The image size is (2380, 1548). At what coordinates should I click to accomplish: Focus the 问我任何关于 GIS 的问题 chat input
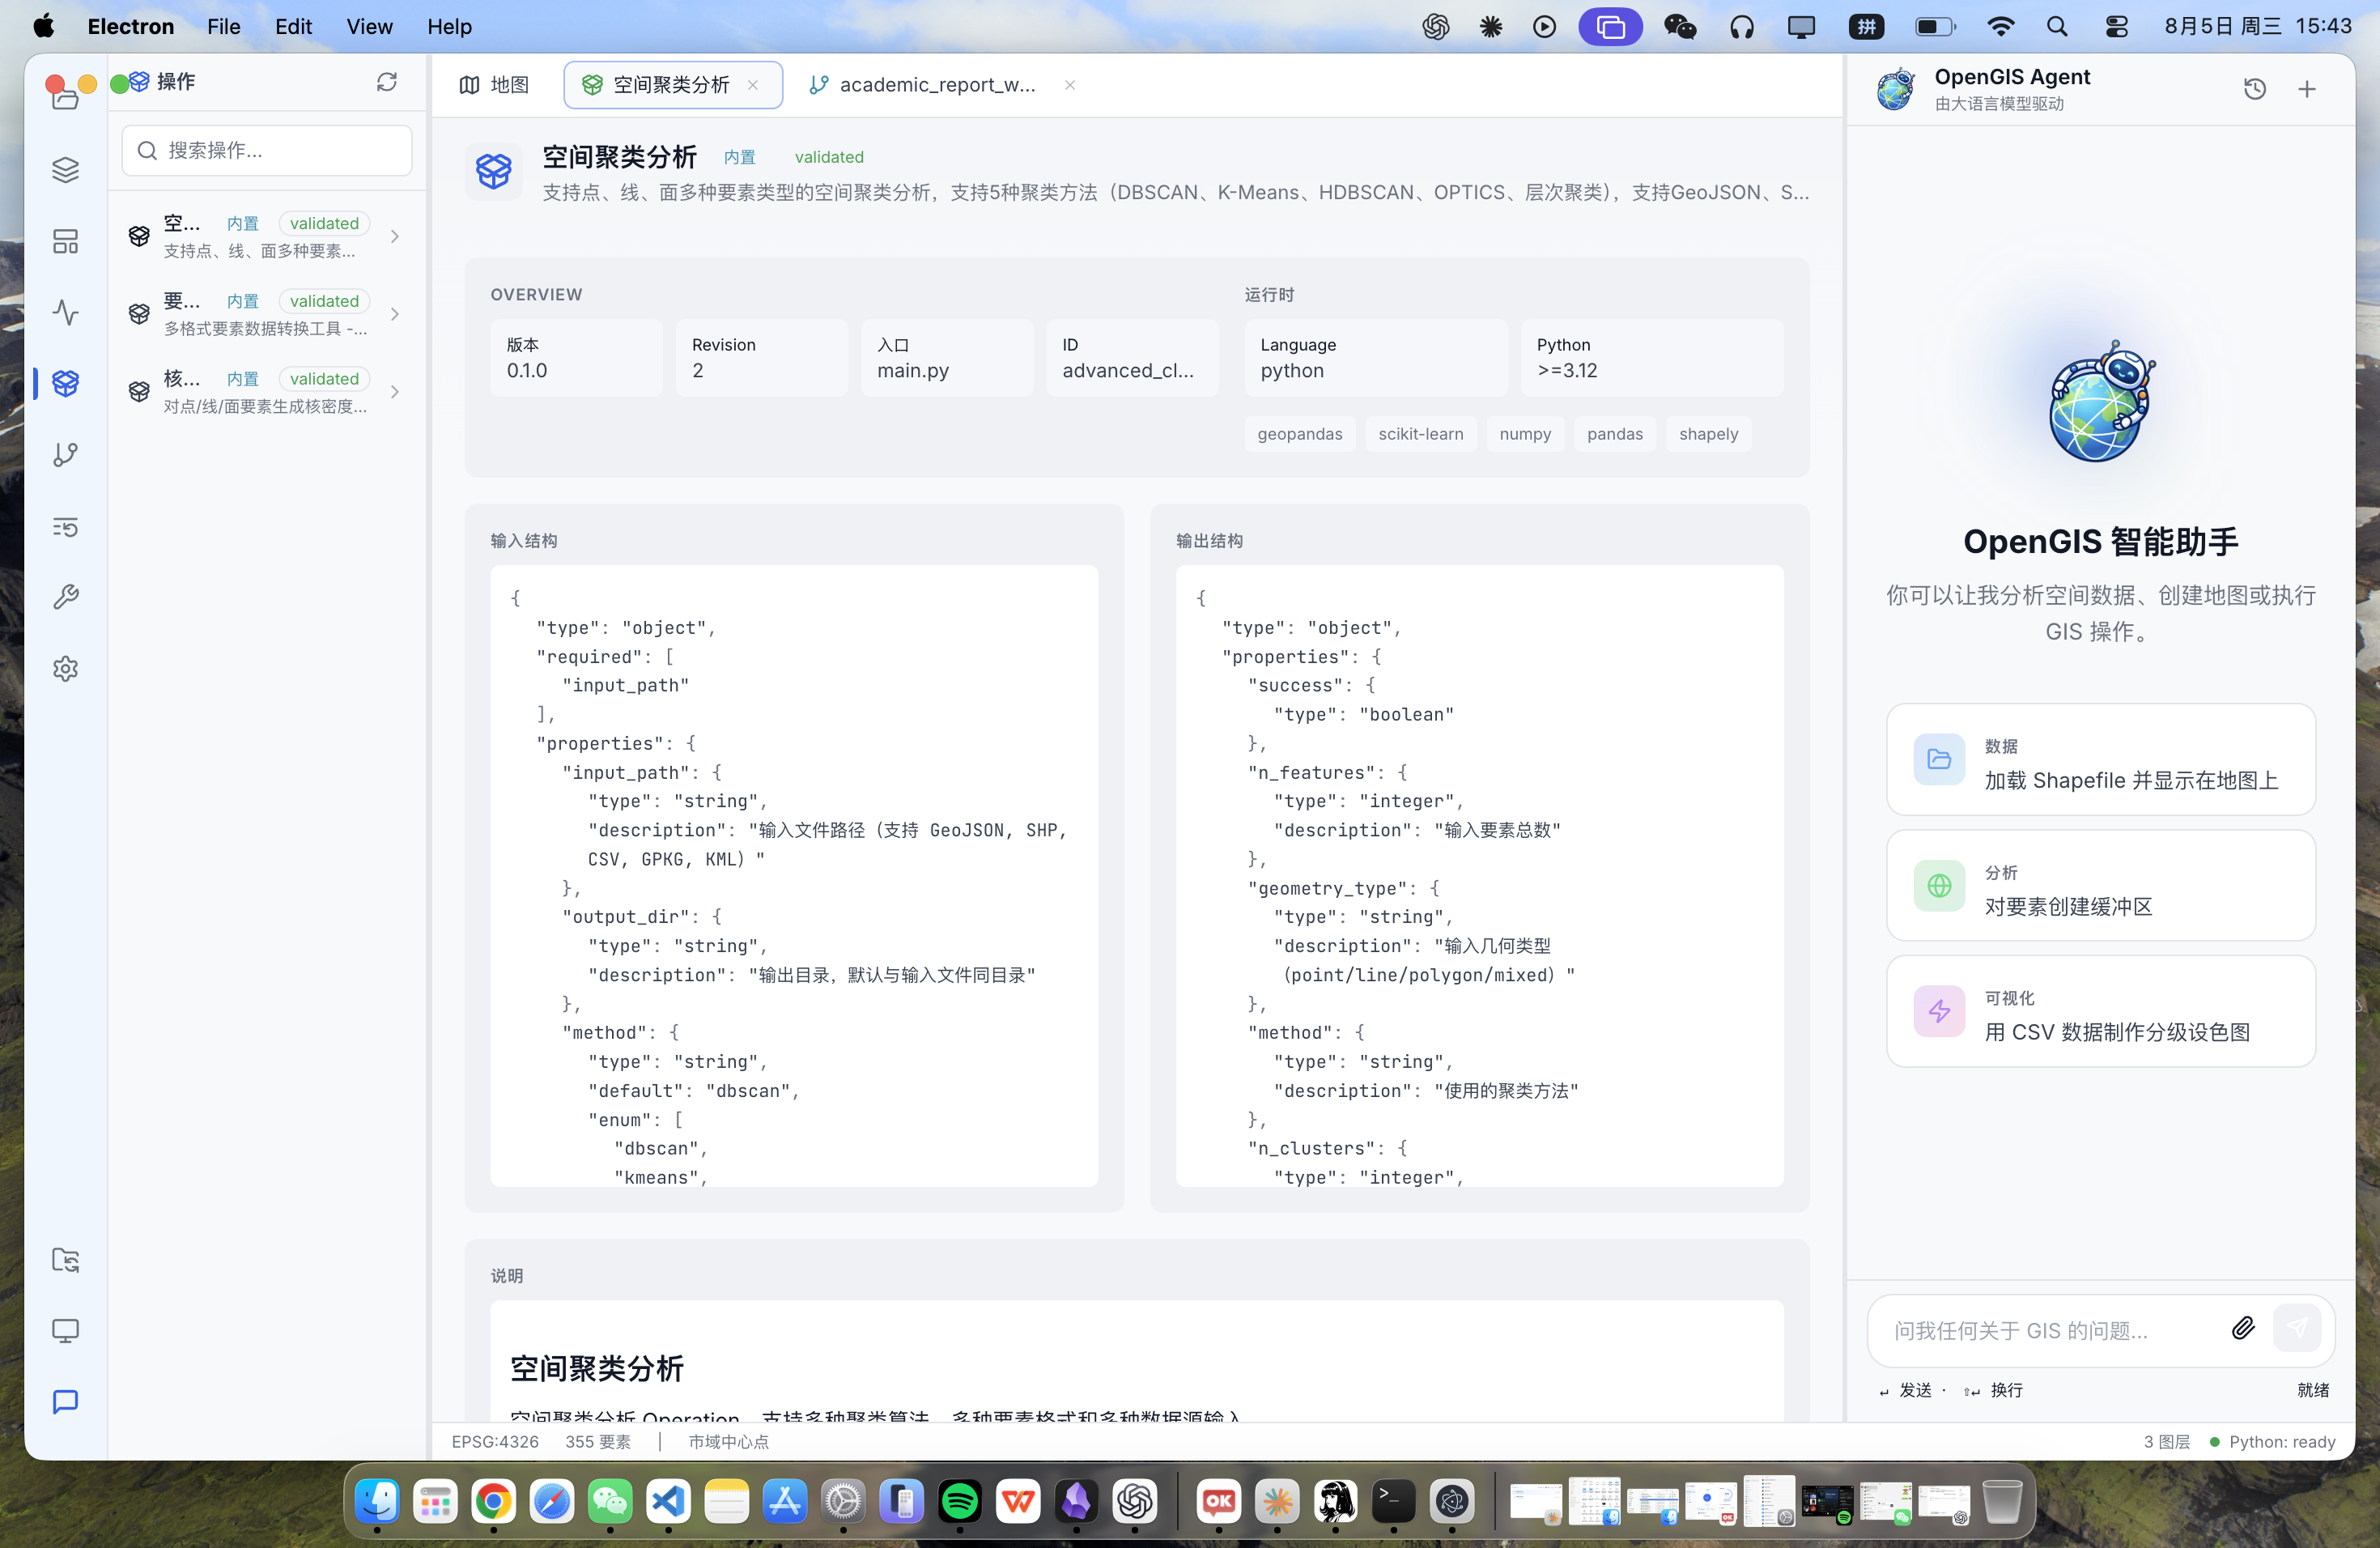pyautogui.click(x=2050, y=1330)
